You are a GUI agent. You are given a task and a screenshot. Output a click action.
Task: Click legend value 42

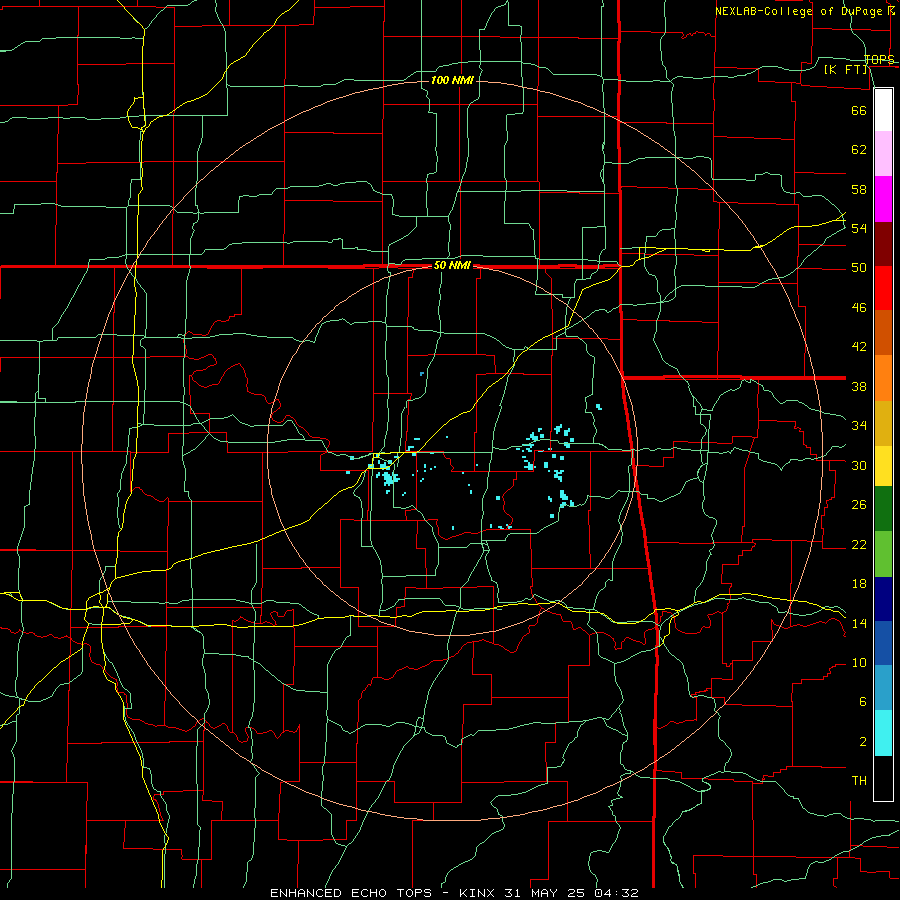tap(859, 347)
